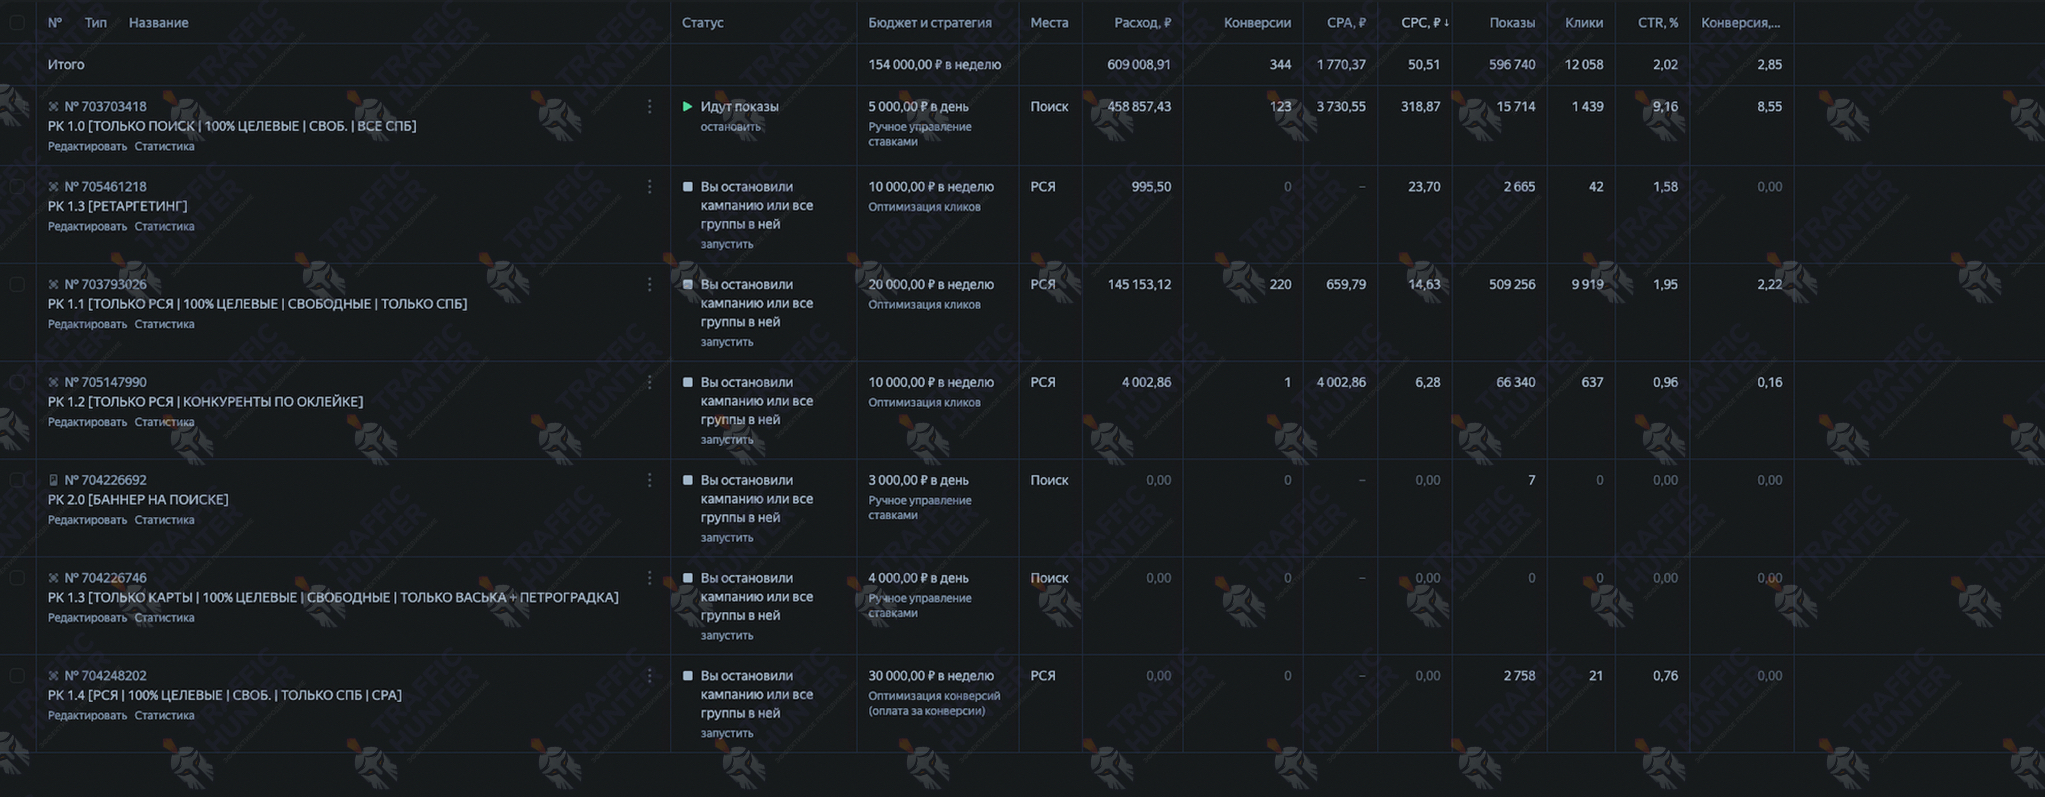Image resolution: width=2045 pixels, height=797 pixels.
Task: Click 'остановить' under Идут показы status
Action: tap(730, 127)
